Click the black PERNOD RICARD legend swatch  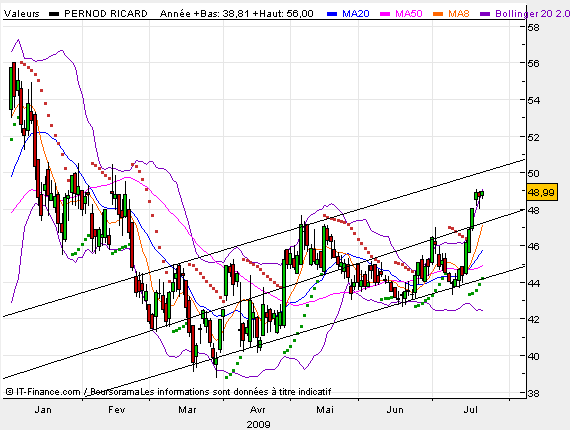54,14
